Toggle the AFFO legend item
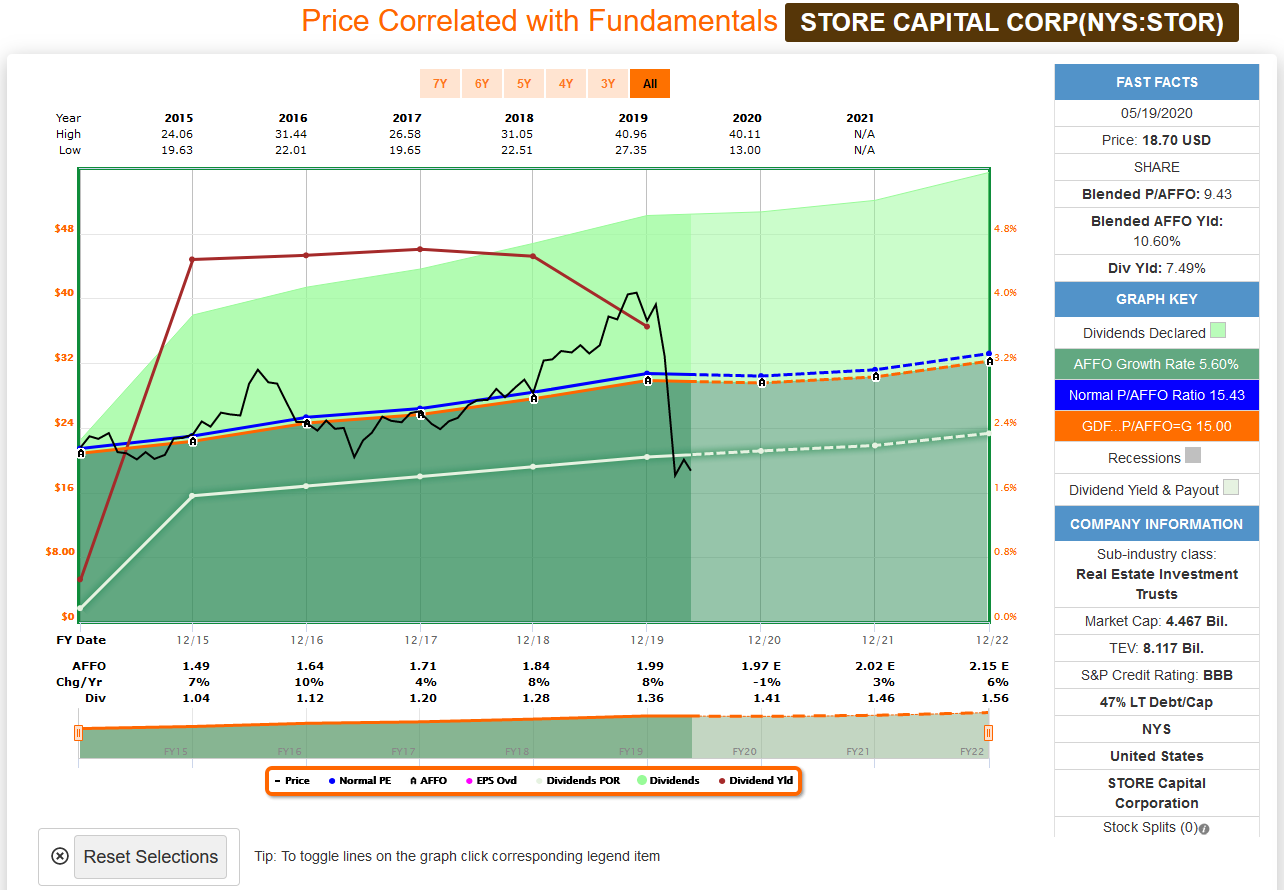The image size is (1284, 890). [428, 780]
